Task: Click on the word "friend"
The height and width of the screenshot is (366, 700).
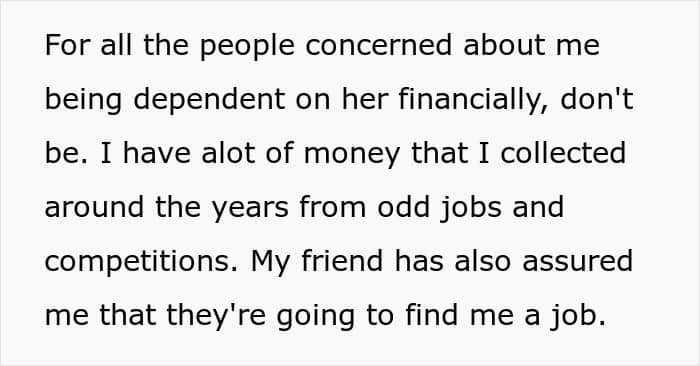Action: coord(342,261)
